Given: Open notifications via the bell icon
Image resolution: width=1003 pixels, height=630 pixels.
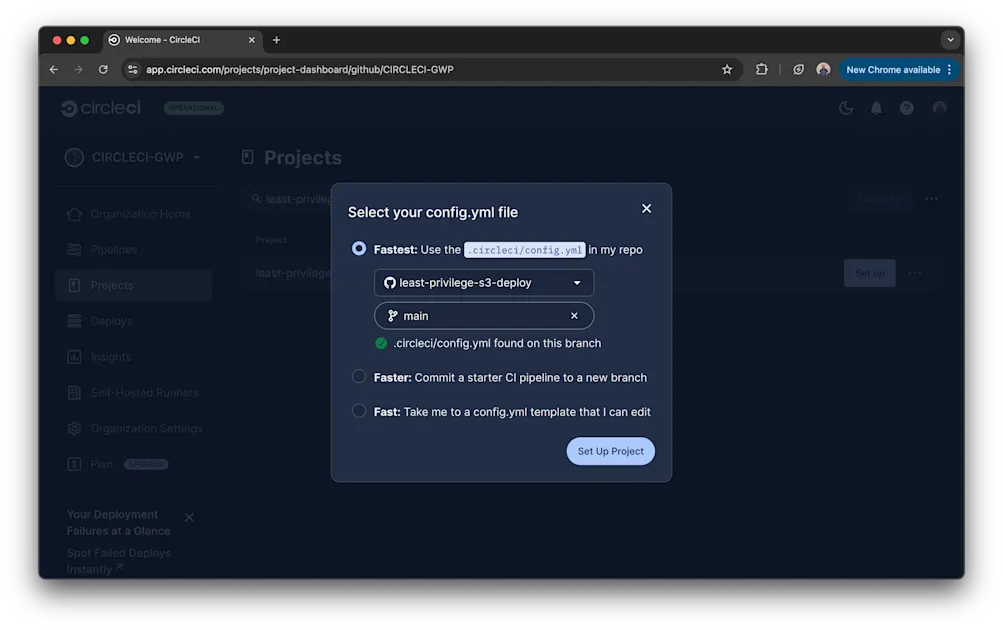Looking at the screenshot, I should [x=875, y=107].
